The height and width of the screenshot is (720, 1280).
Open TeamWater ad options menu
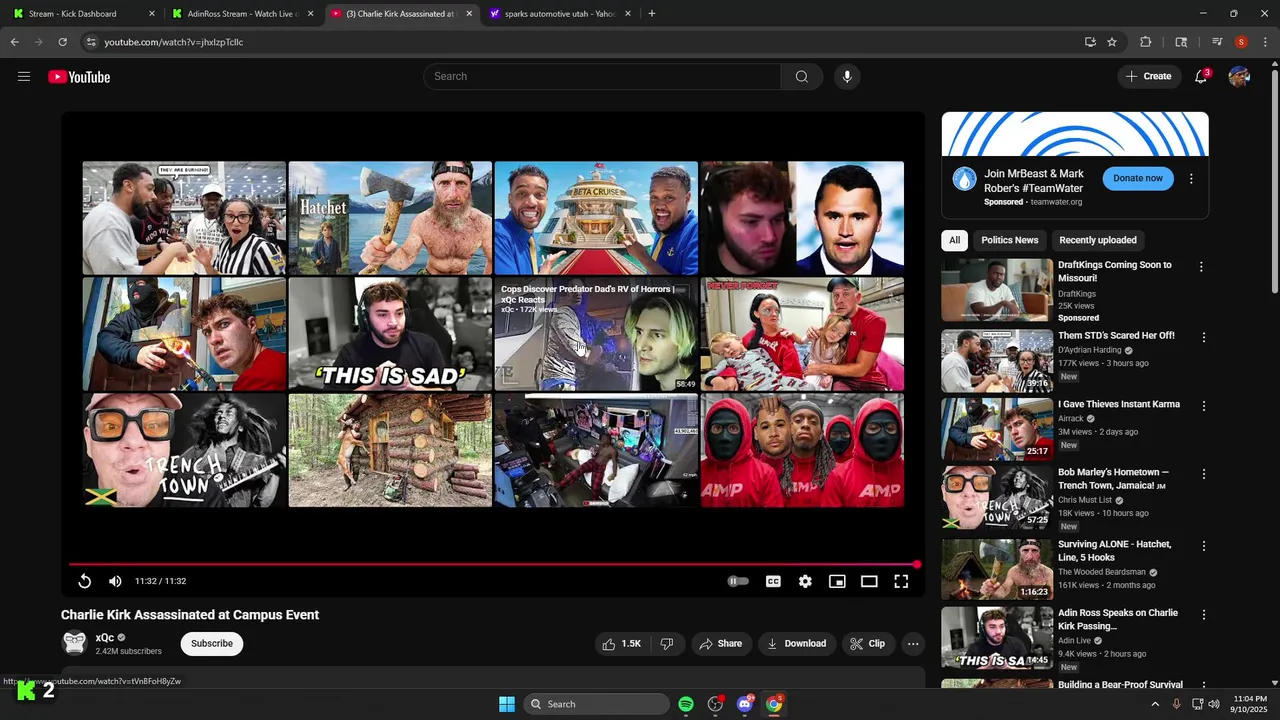pos(1191,179)
